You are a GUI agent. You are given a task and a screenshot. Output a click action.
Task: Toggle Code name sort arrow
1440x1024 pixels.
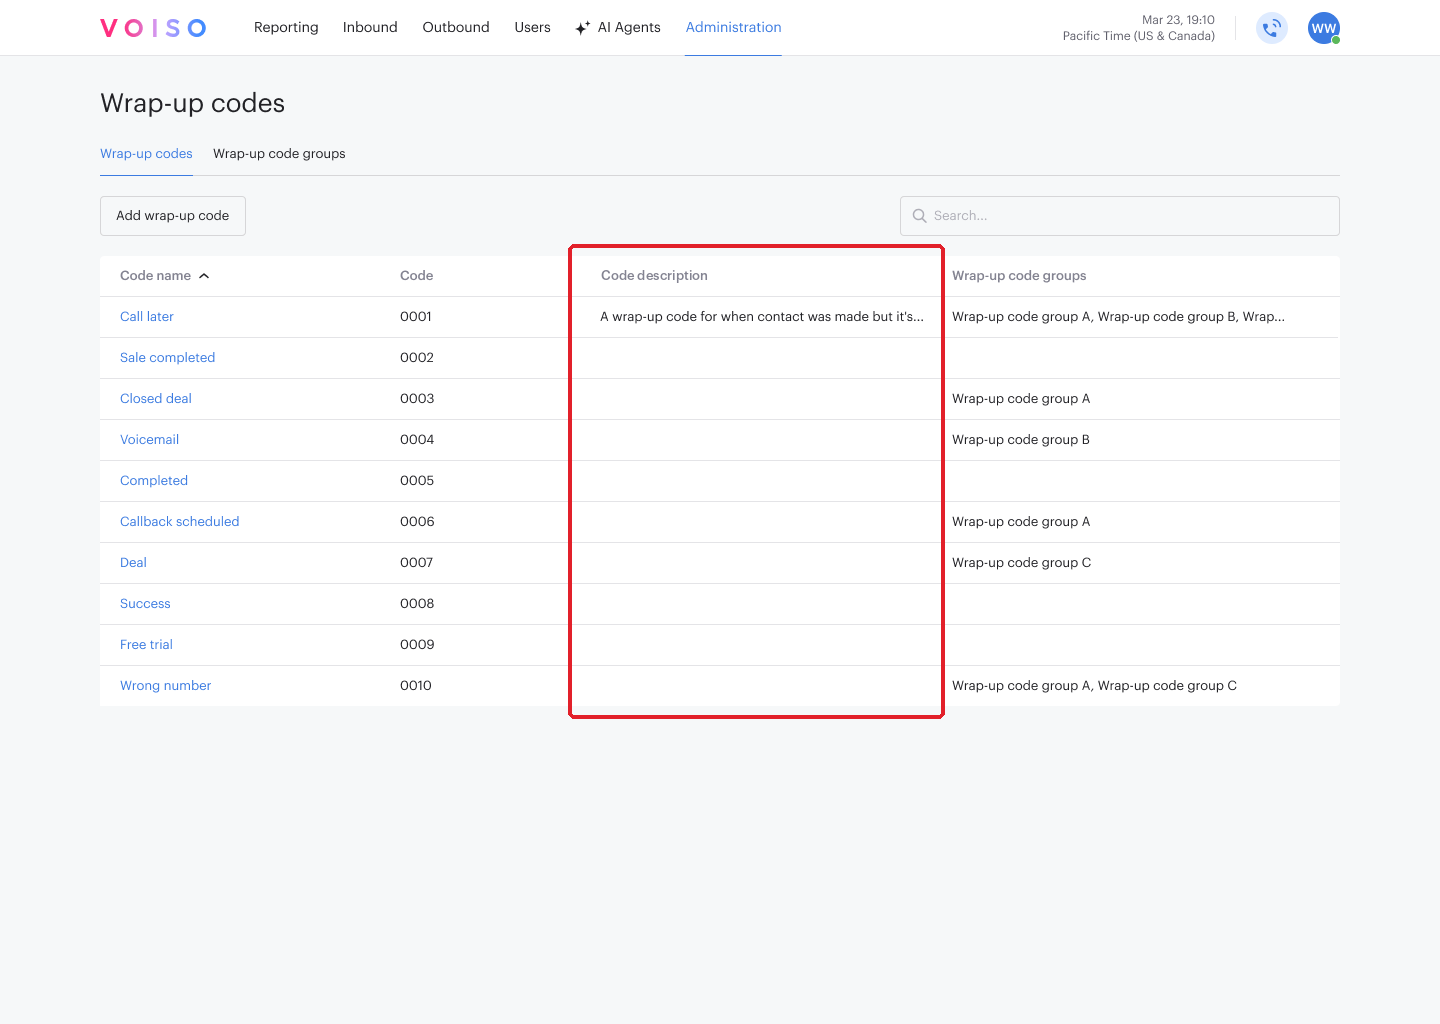(x=204, y=276)
